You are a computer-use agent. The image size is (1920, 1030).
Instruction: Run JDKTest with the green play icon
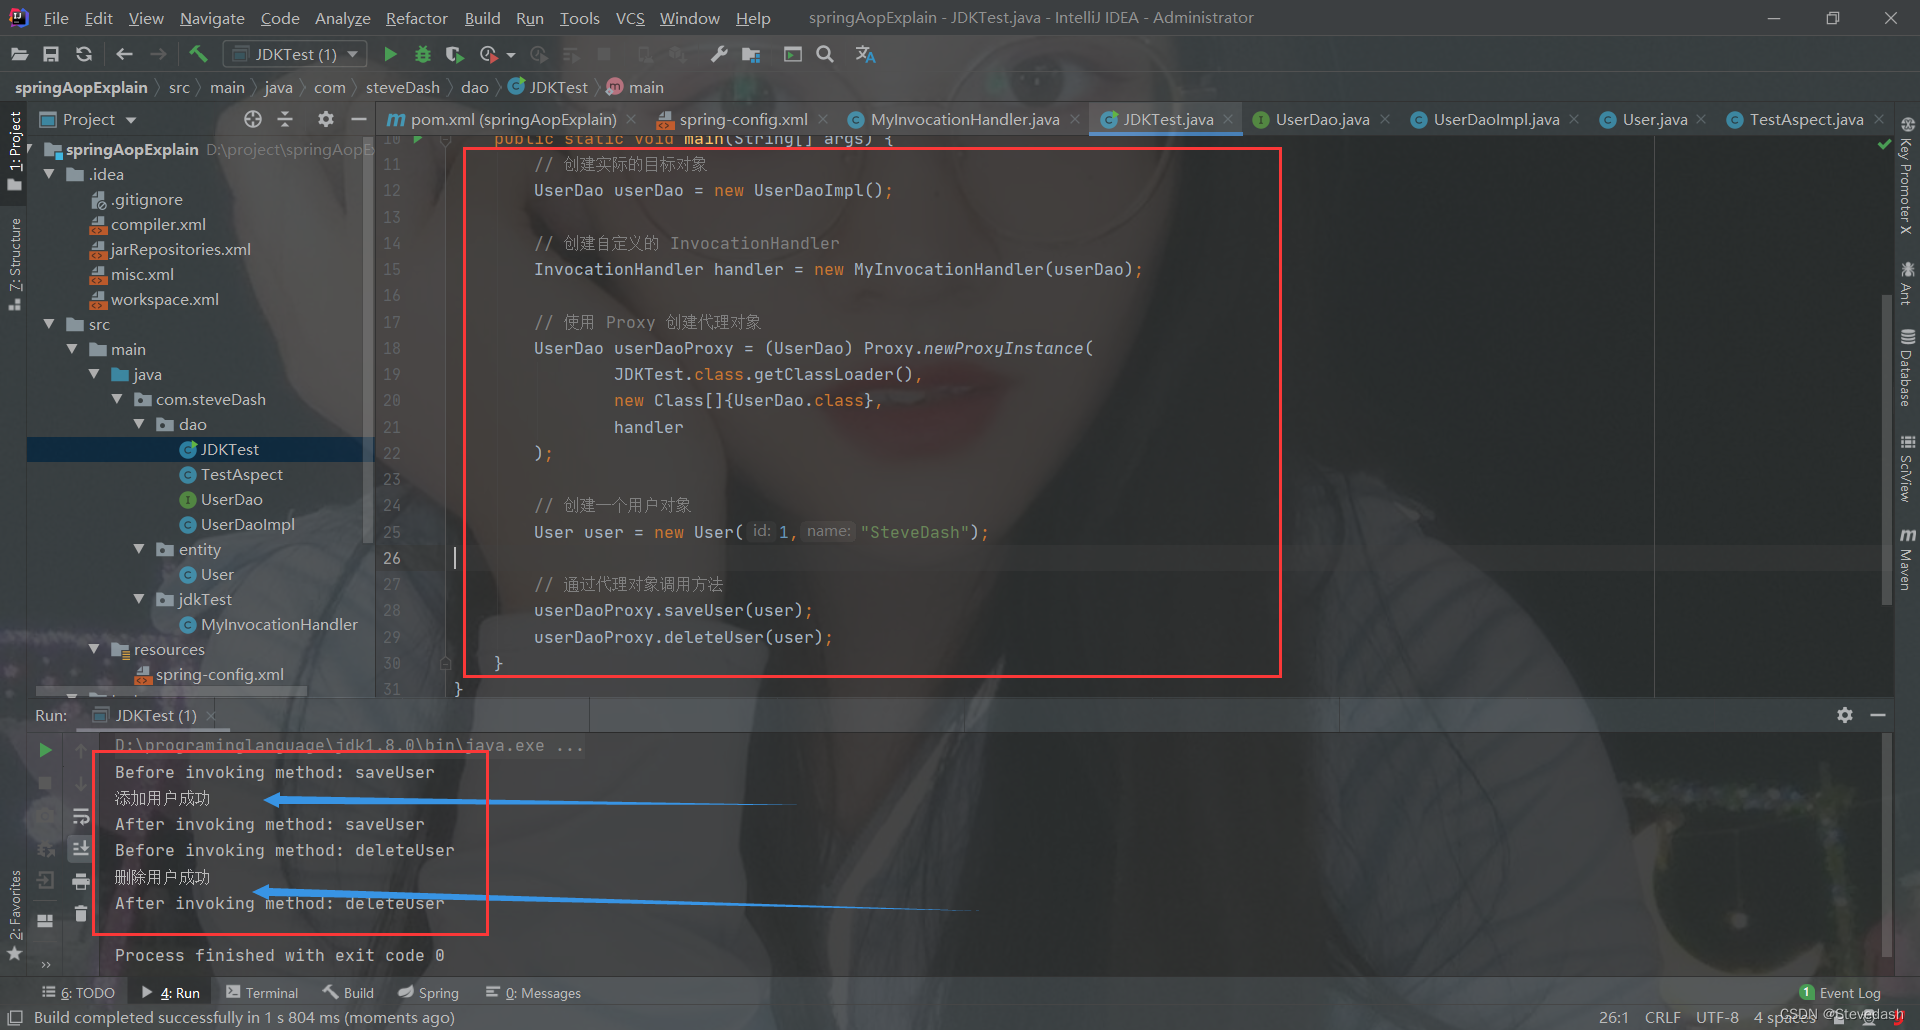(391, 54)
